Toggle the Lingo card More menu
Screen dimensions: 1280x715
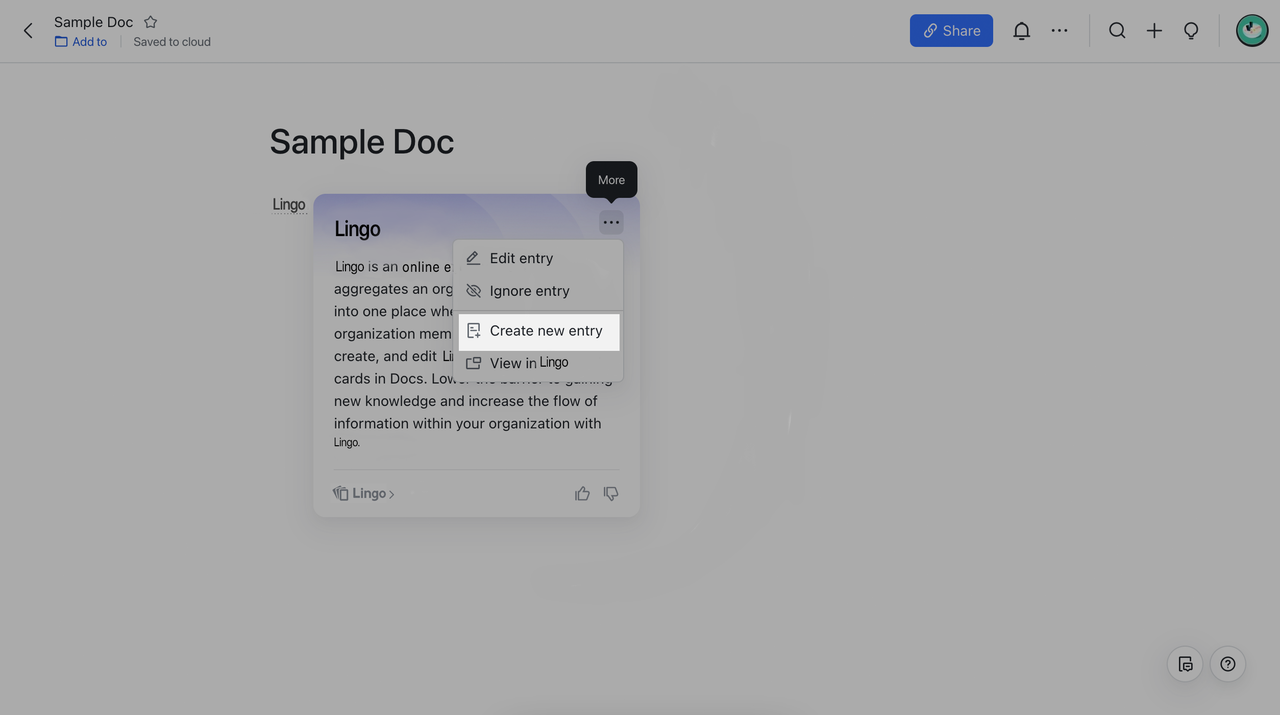click(x=611, y=222)
